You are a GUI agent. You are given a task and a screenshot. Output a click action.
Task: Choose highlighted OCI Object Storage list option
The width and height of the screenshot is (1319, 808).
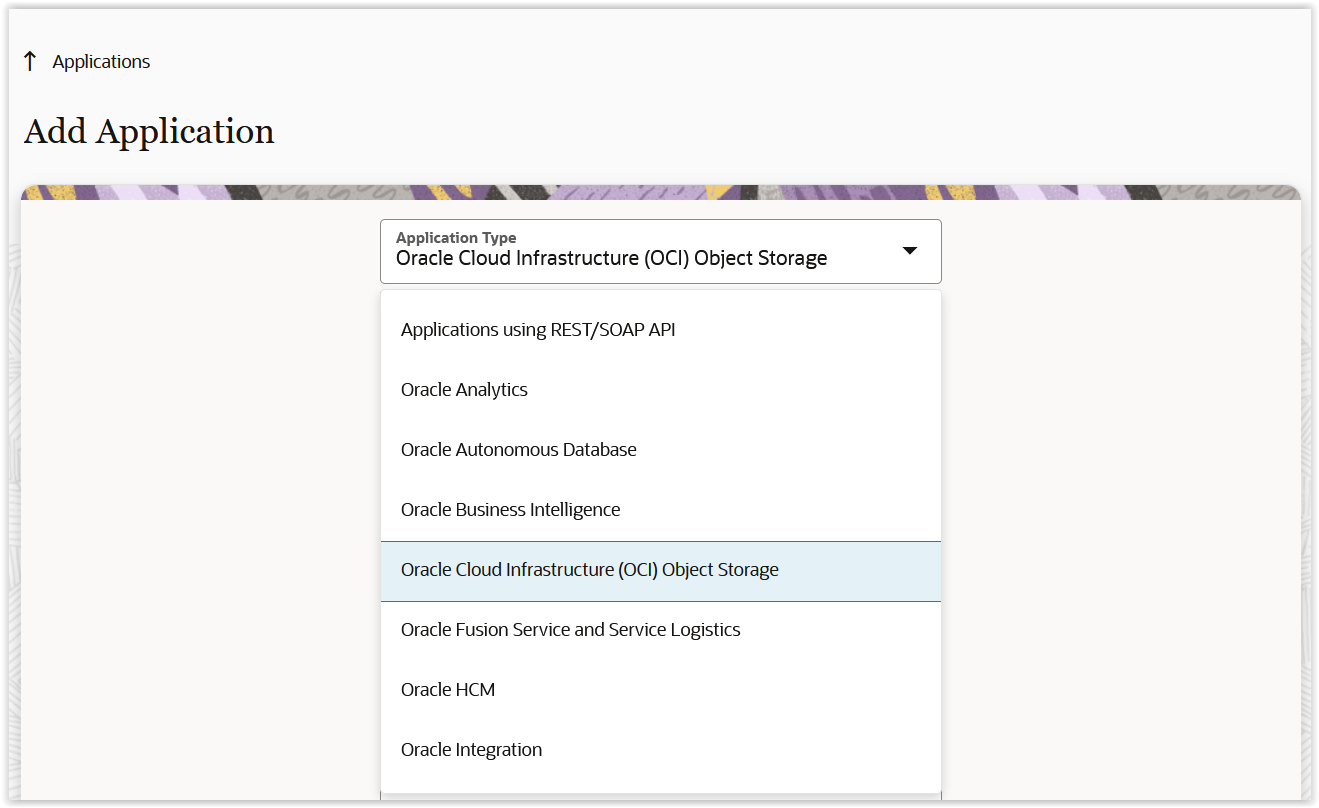click(x=589, y=570)
